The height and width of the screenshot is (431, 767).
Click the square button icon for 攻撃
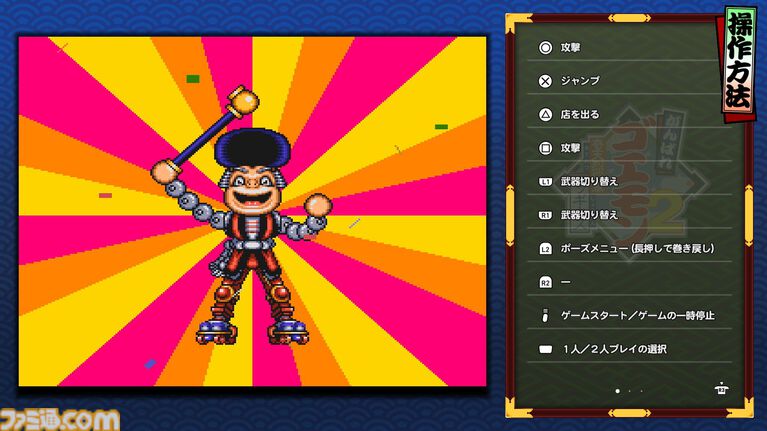click(x=545, y=148)
